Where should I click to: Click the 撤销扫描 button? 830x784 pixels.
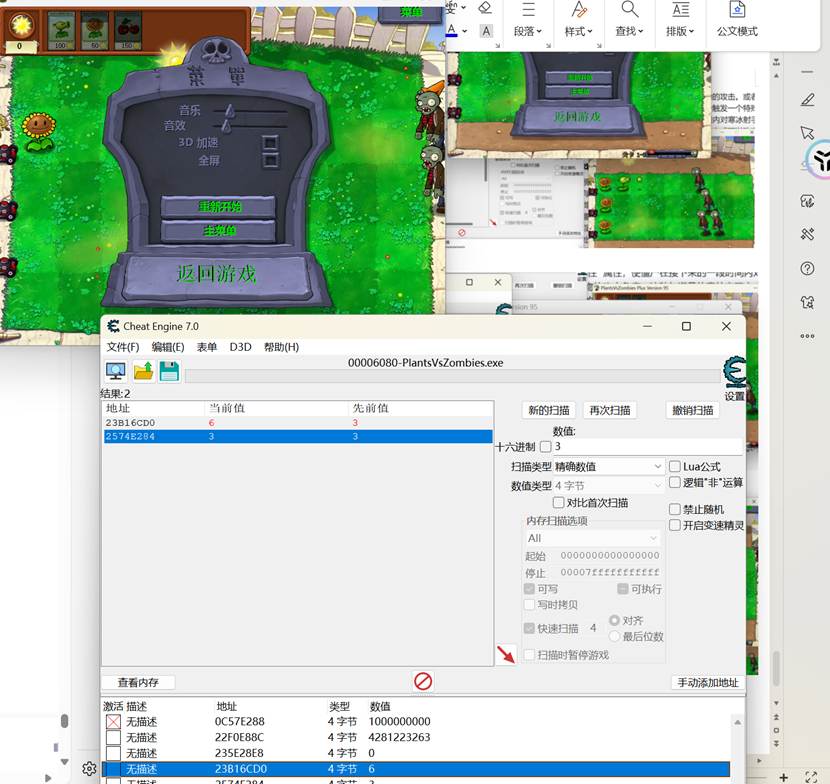coord(692,410)
